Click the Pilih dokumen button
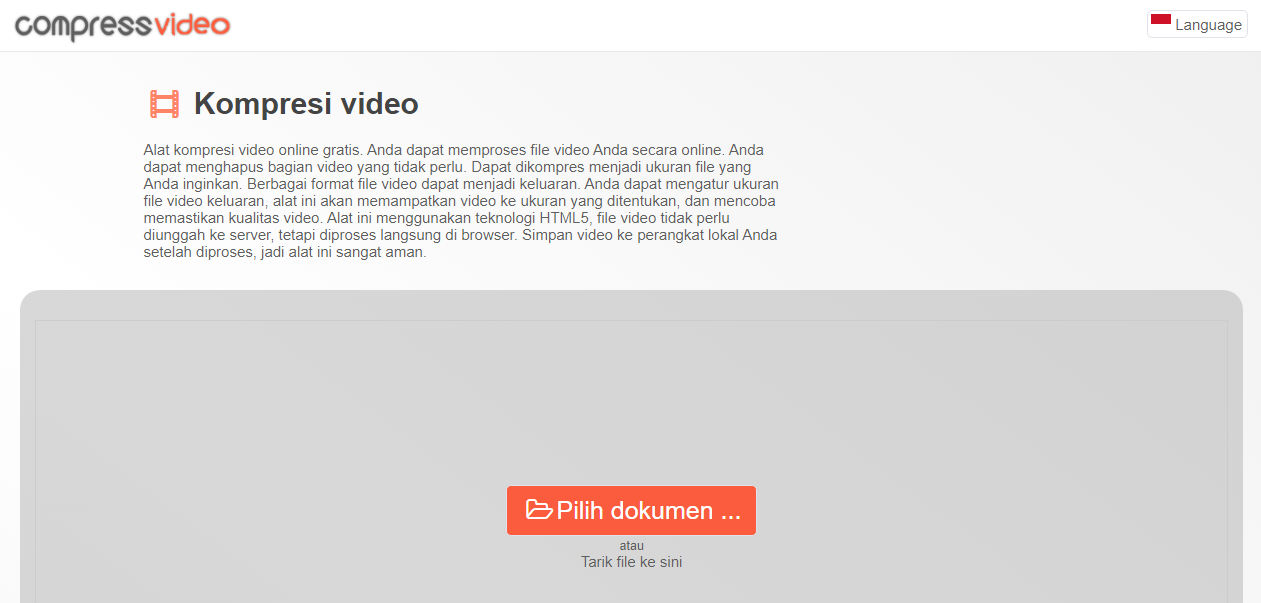 click(631, 510)
